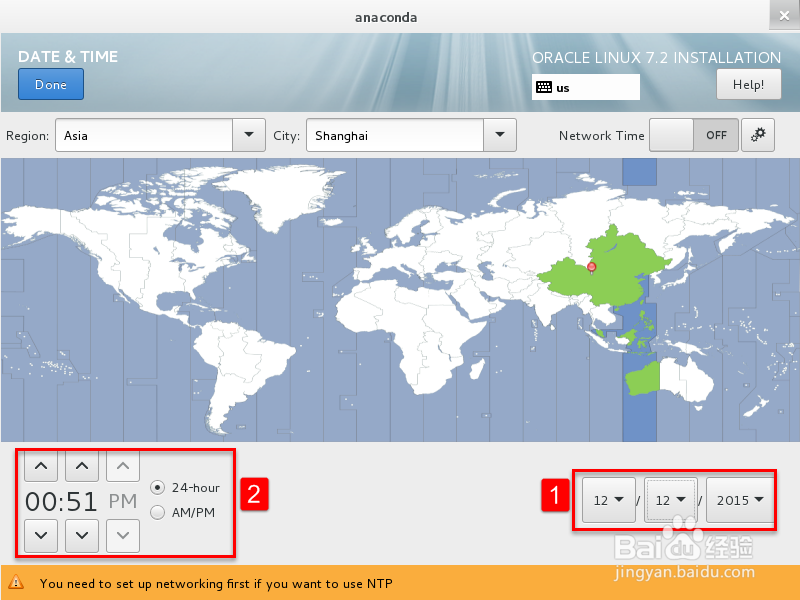The width and height of the screenshot is (800, 600).
Task: Open the month dropdown in date
Action: tap(609, 500)
